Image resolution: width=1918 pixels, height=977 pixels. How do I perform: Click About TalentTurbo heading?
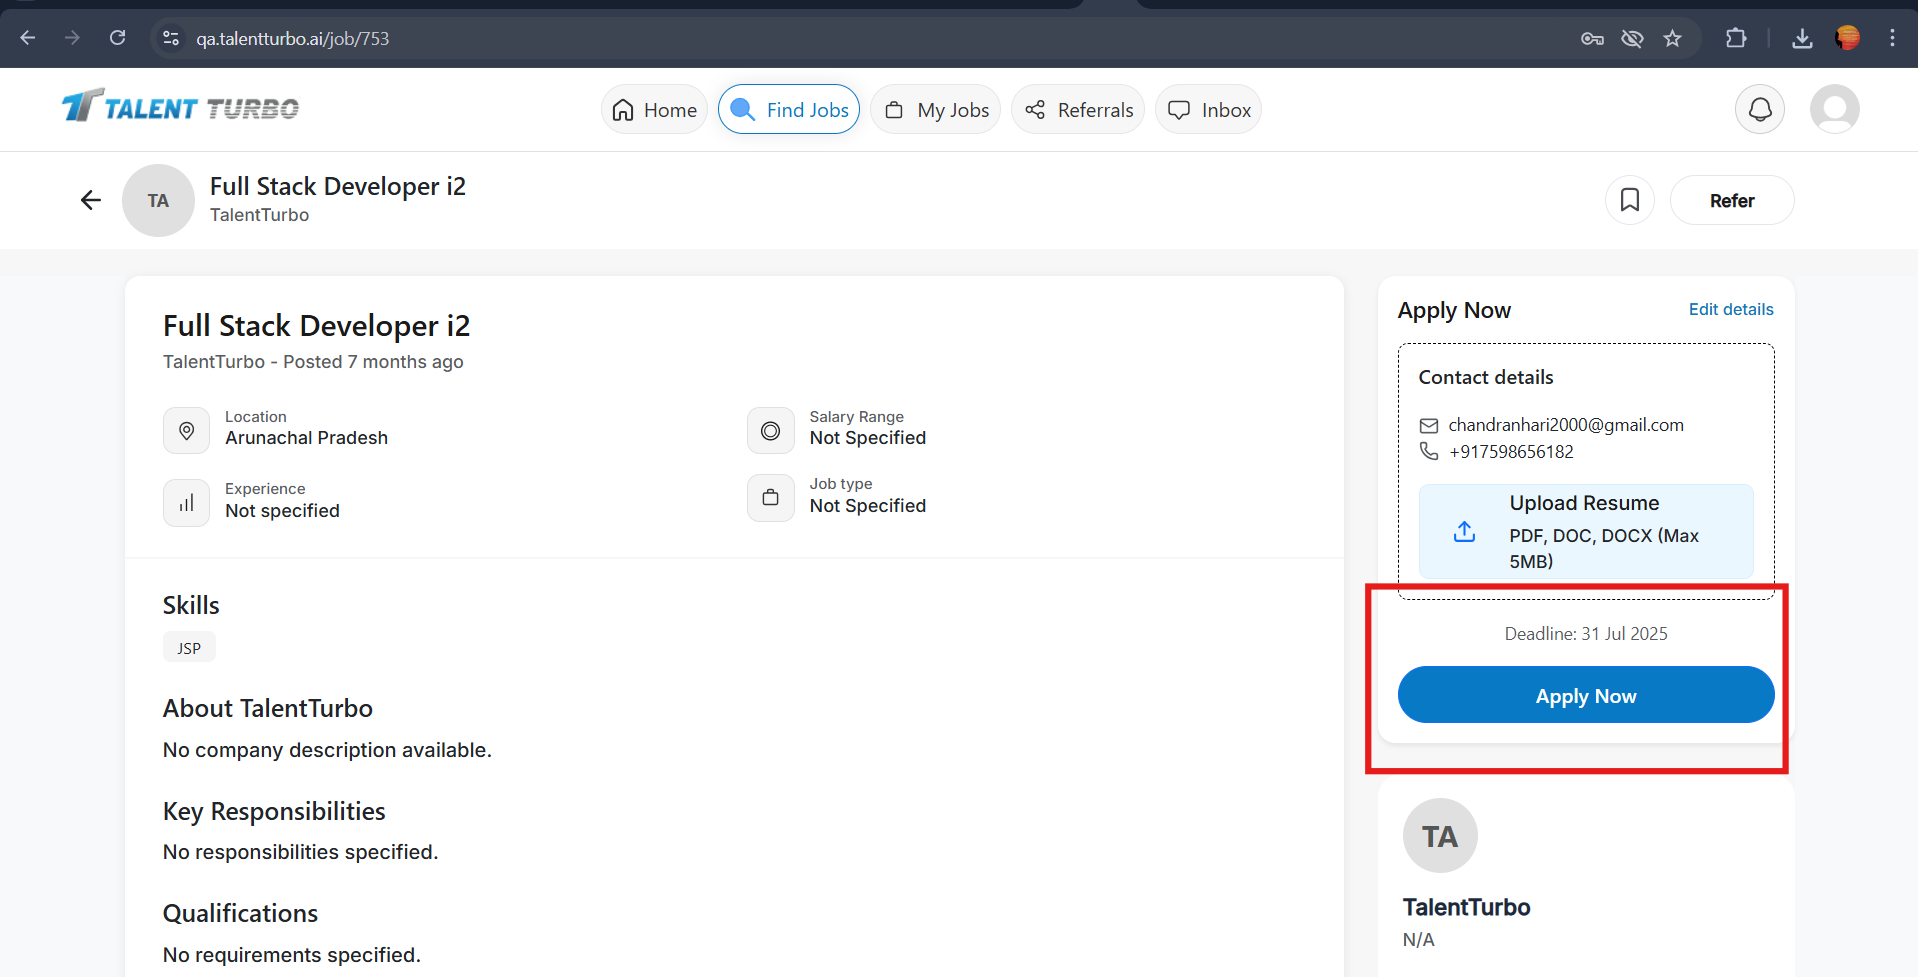pos(268,708)
